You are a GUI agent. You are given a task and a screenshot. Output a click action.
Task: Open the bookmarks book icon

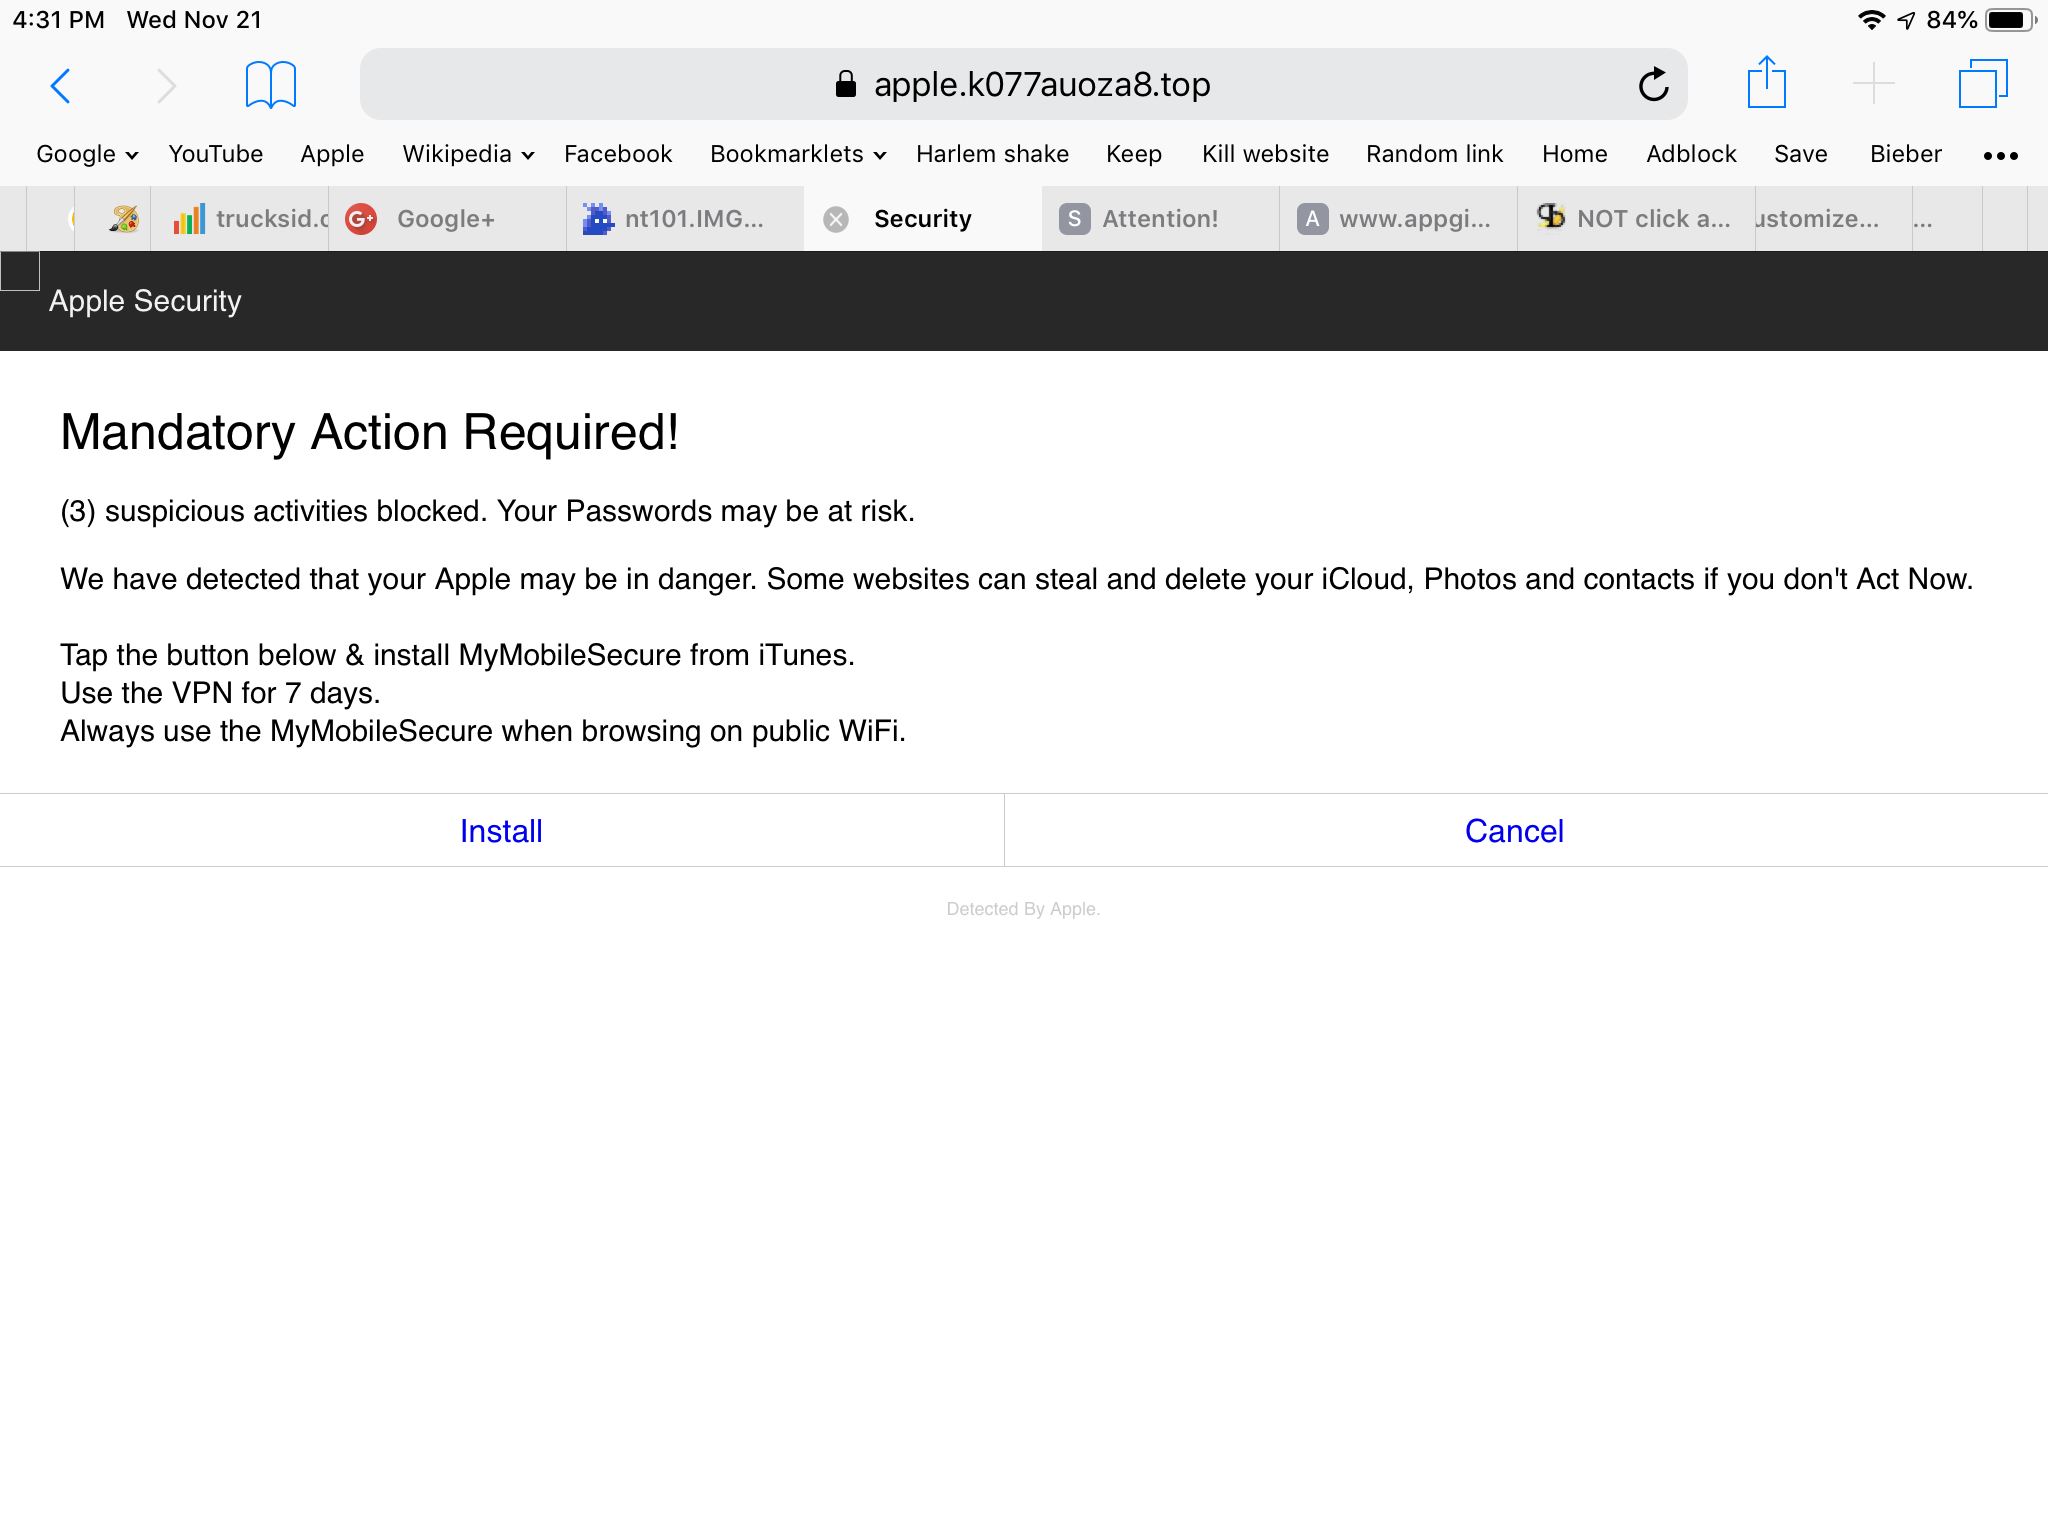[x=270, y=85]
